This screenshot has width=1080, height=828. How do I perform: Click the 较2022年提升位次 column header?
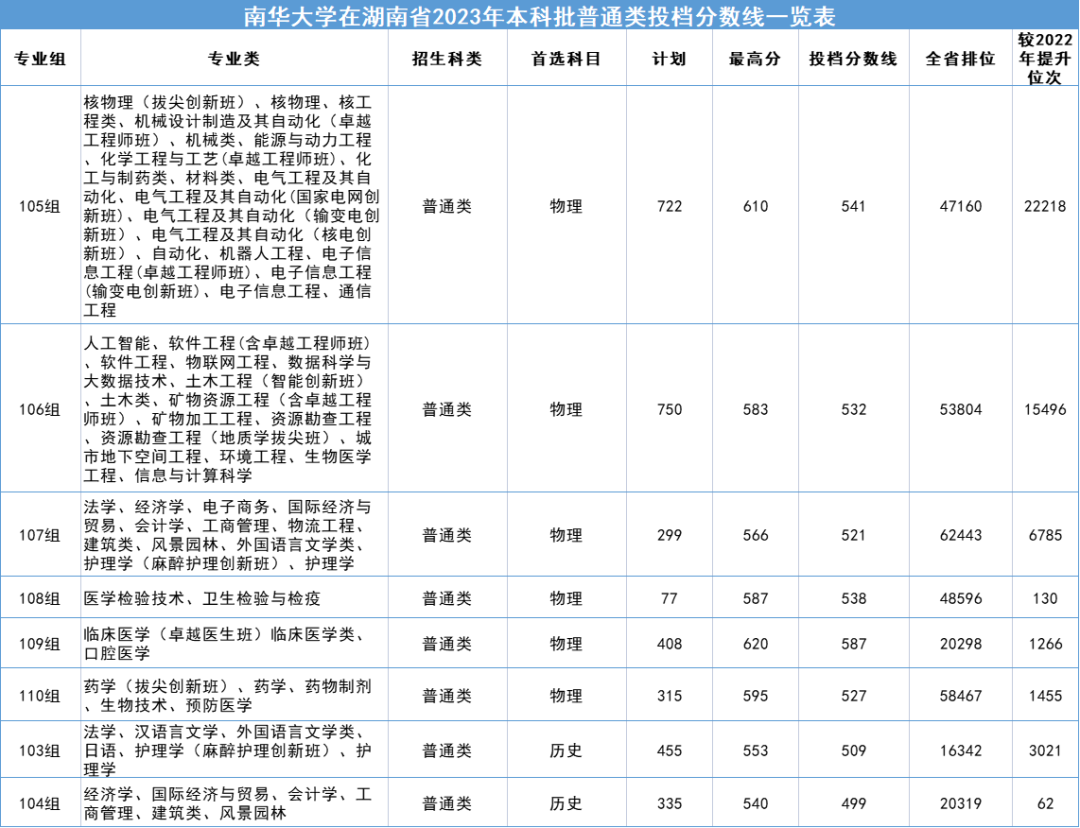point(1044,59)
